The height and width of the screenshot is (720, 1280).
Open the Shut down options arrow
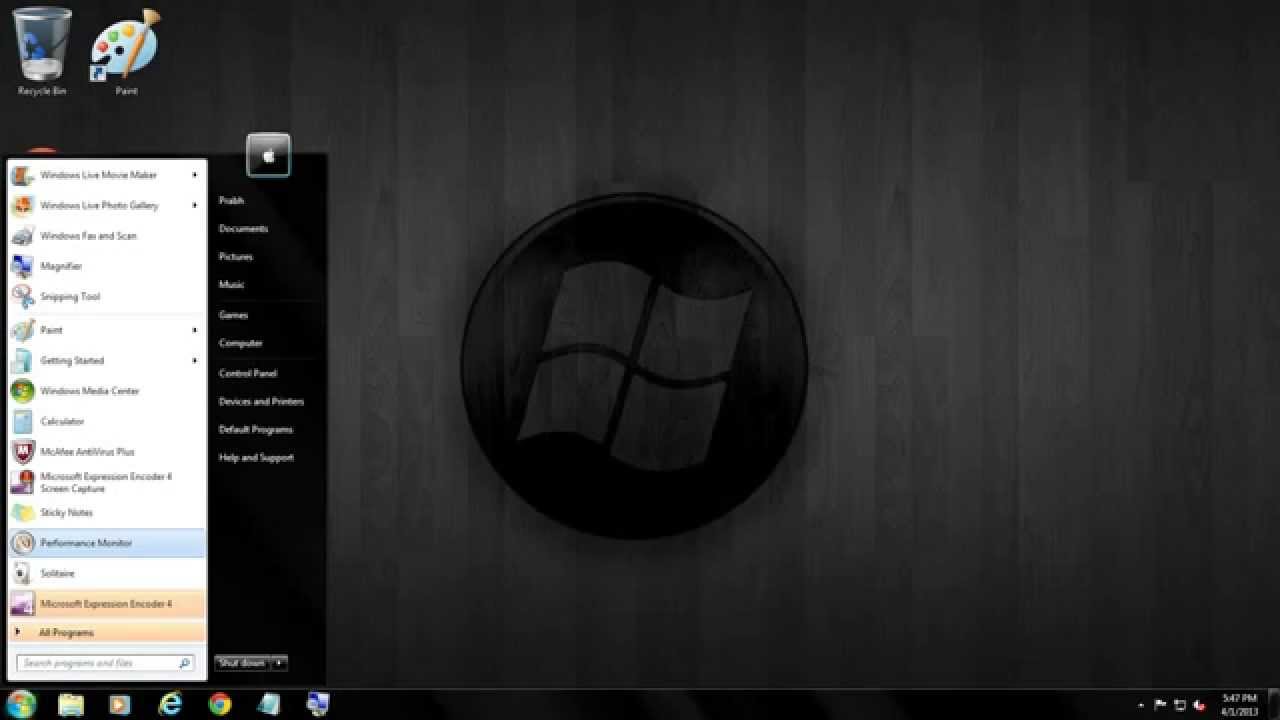(279, 663)
